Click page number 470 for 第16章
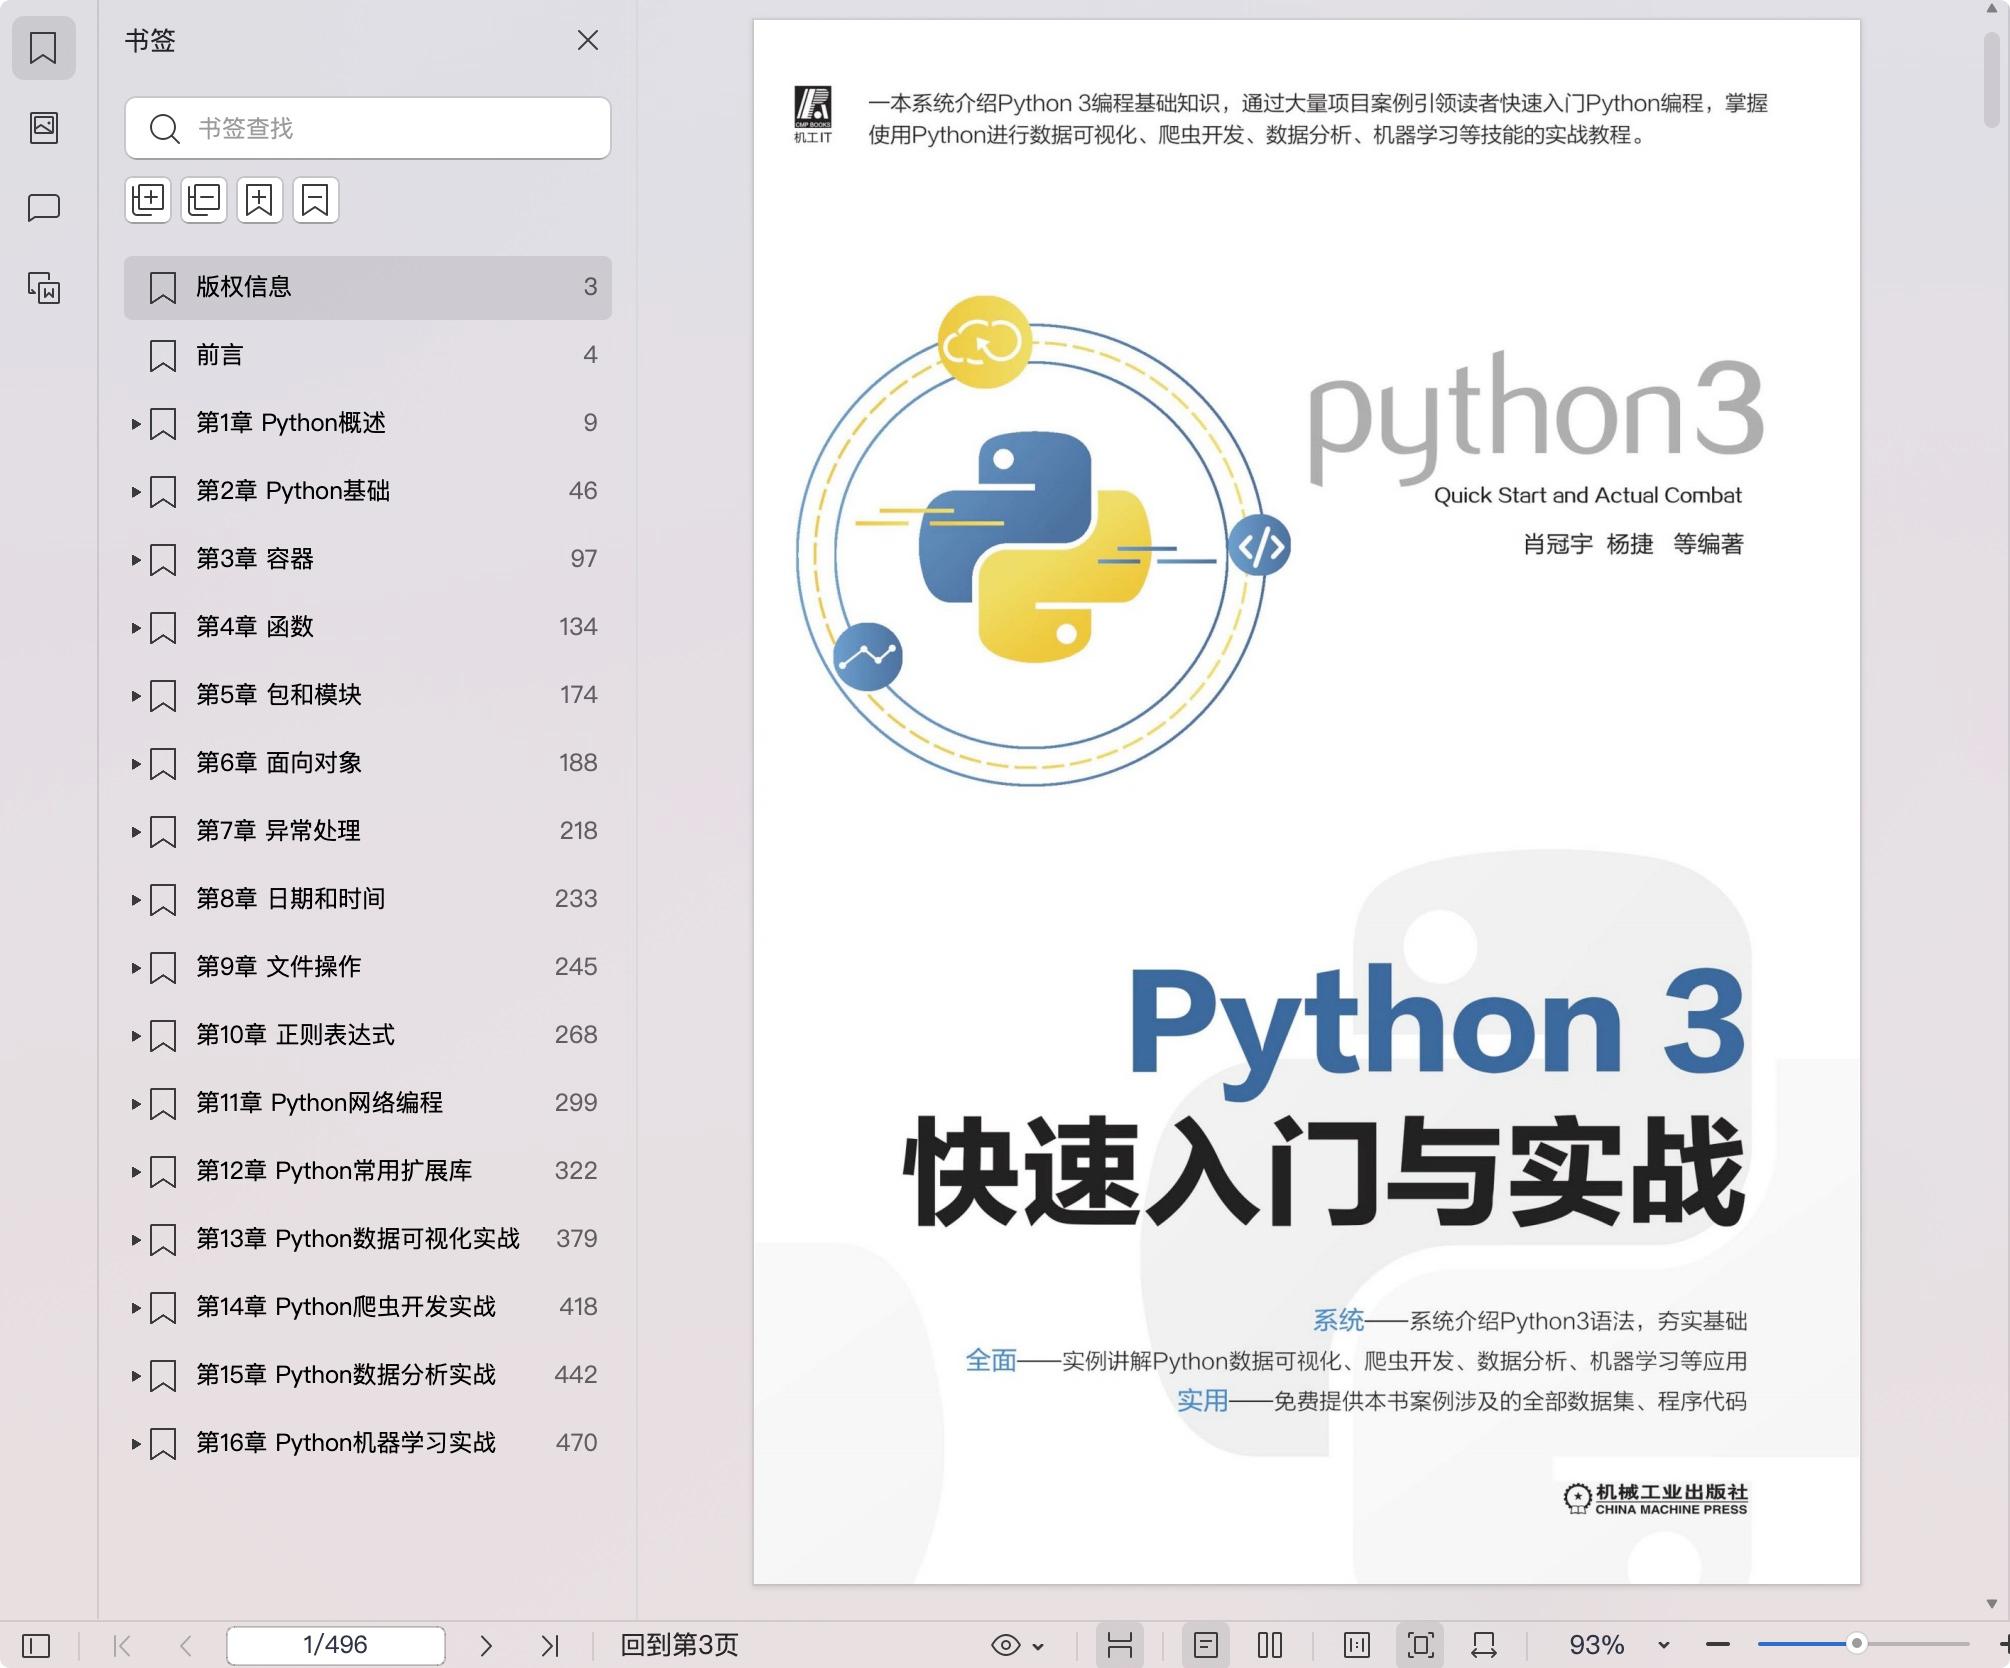The width and height of the screenshot is (2010, 1668). (x=577, y=1443)
